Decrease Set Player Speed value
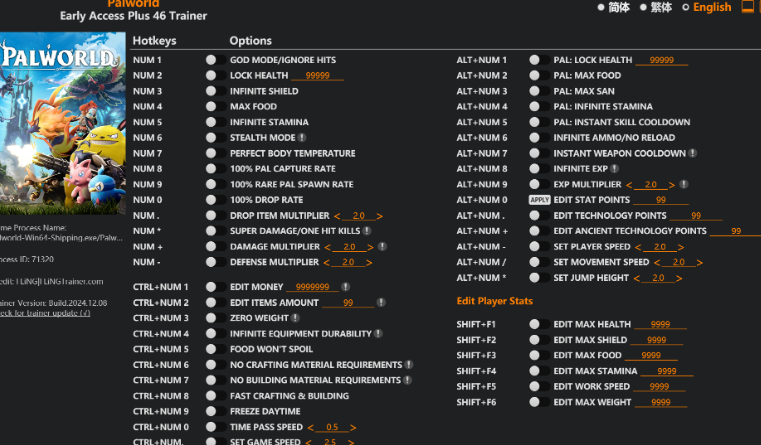 click(x=638, y=247)
